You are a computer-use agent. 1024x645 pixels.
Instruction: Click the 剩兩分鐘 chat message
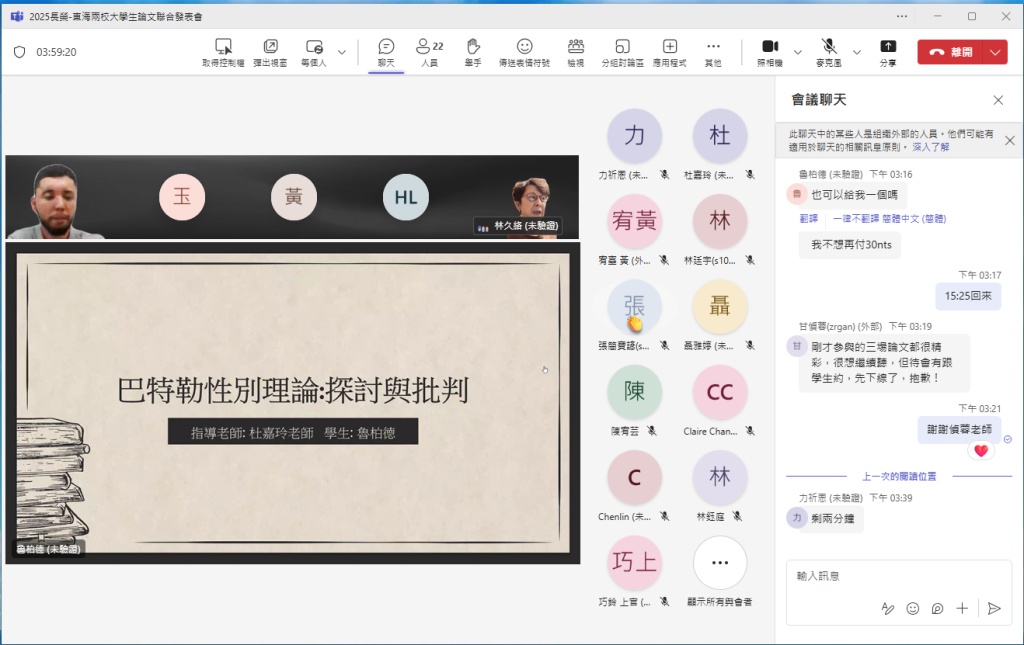833,519
